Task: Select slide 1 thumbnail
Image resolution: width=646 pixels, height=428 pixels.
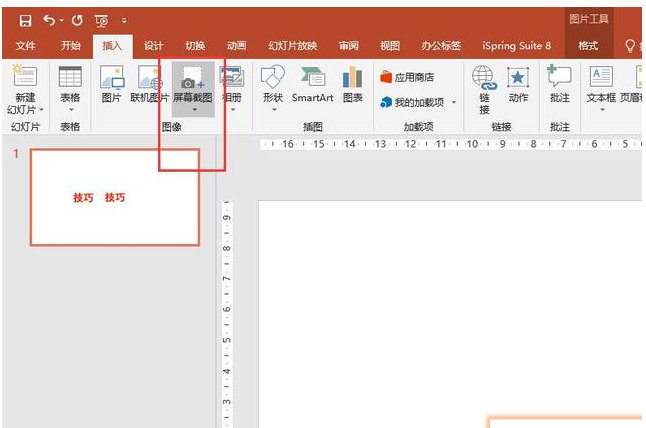Action: click(x=115, y=197)
